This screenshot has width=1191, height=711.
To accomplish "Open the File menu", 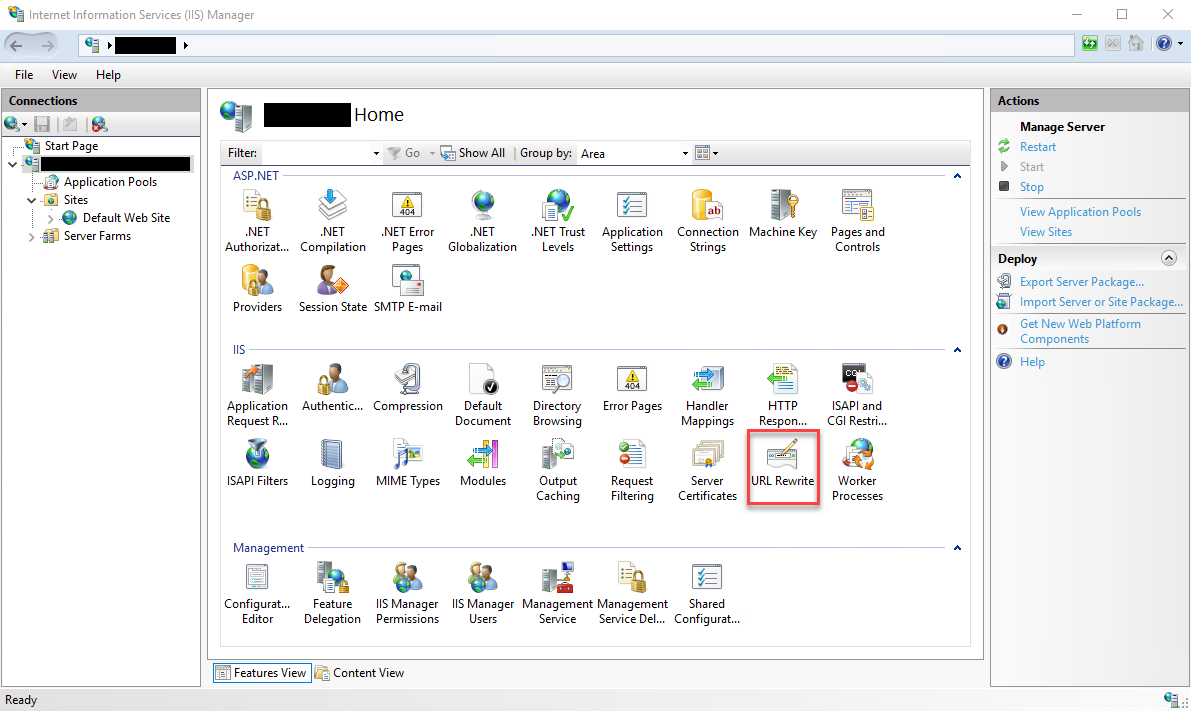I will 24,74.
